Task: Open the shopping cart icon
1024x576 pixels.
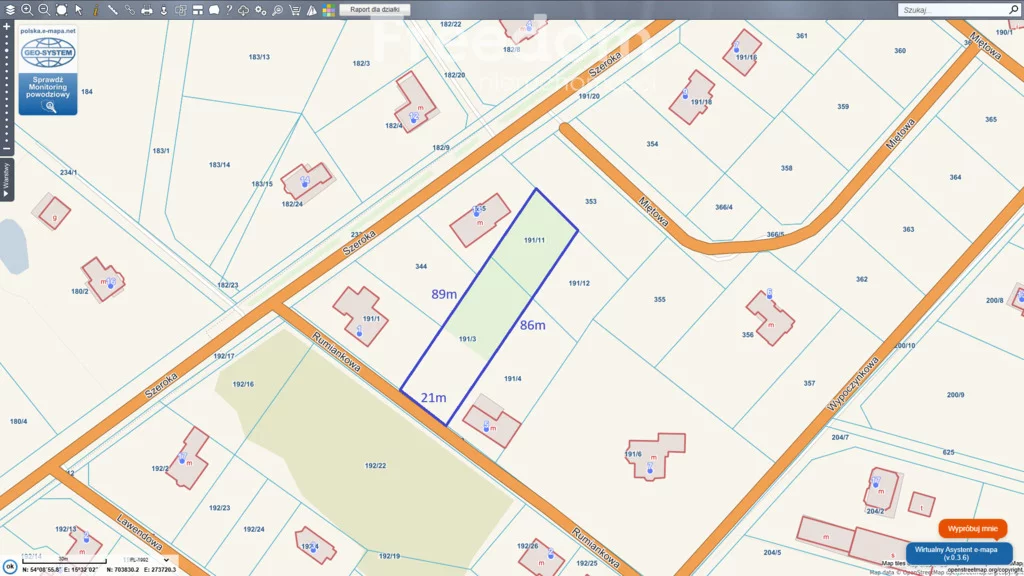Action: (x=294, y=9)
